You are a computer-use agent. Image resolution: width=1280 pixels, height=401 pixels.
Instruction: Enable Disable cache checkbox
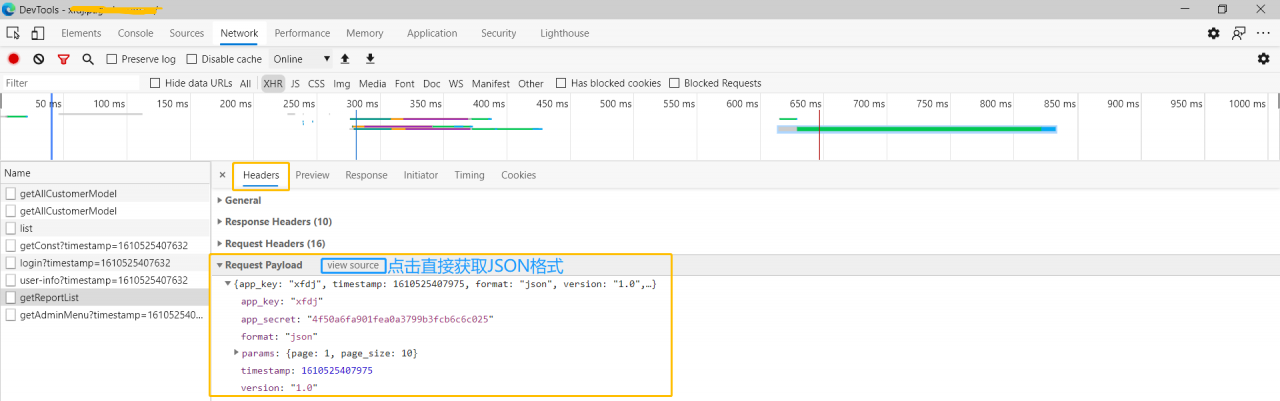point(193,59)
